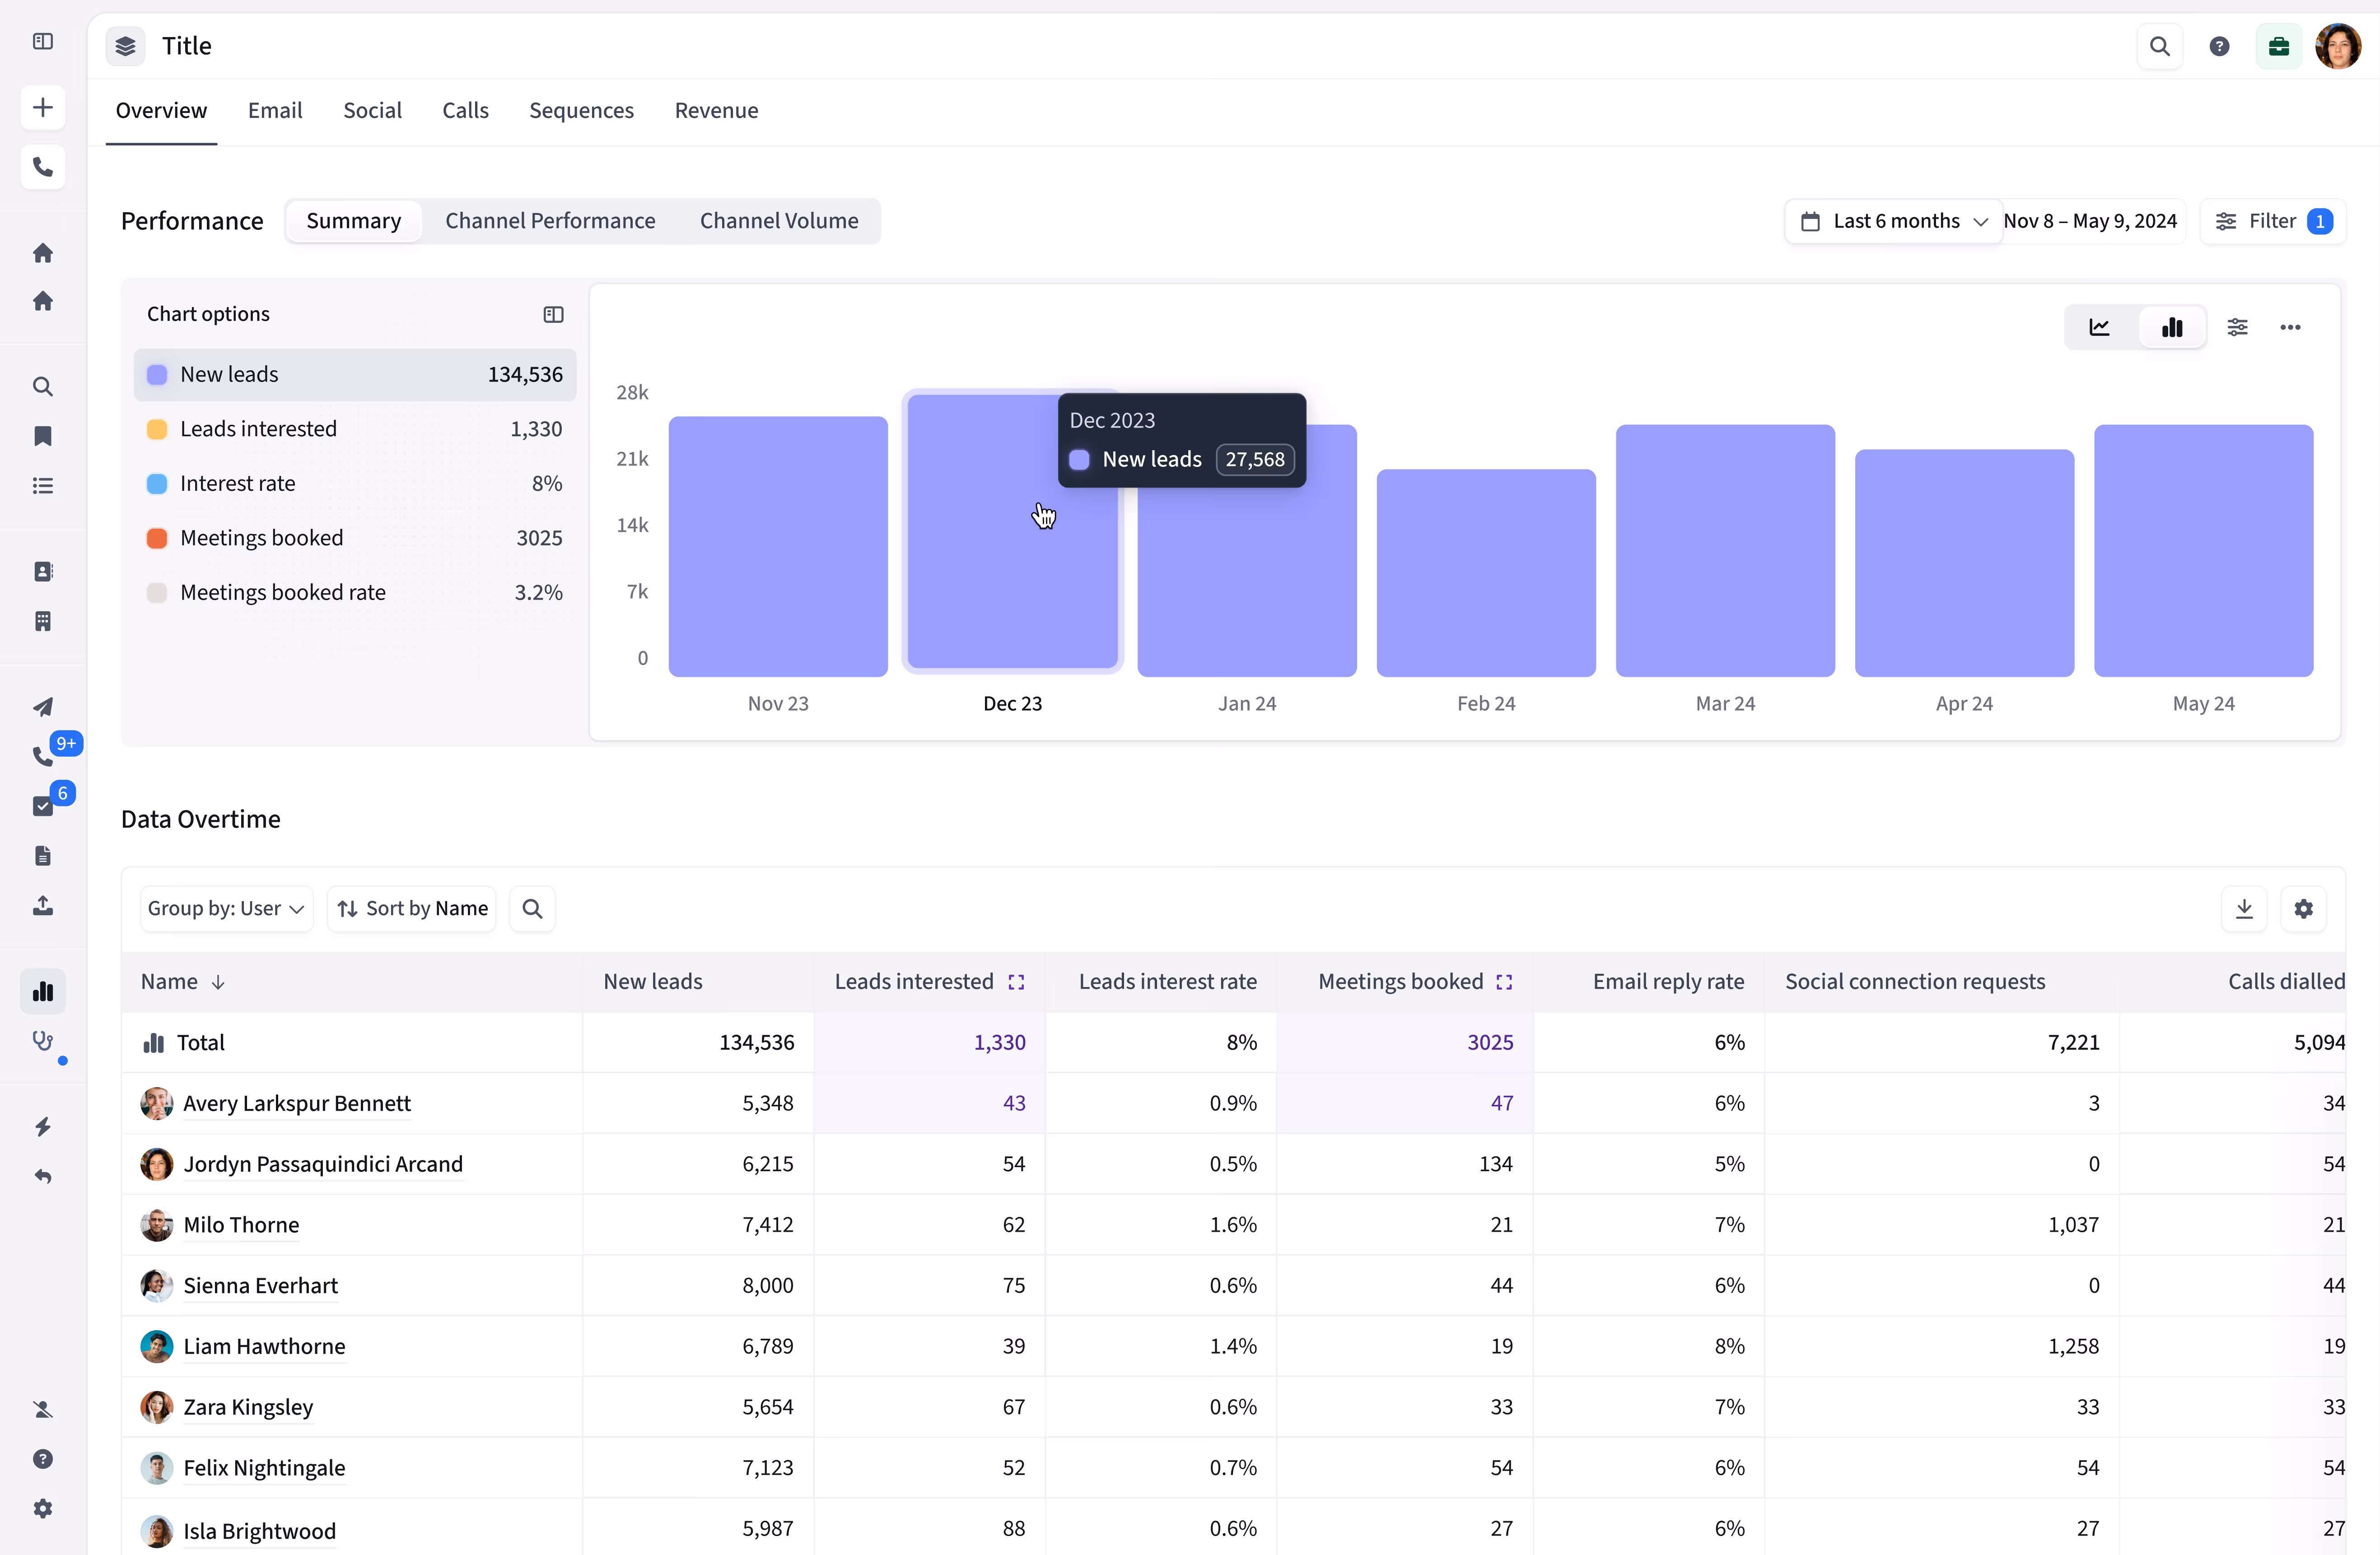Click the table search icon
The height and width of the screenshot is (1555, 2380).
pos(533,909)
